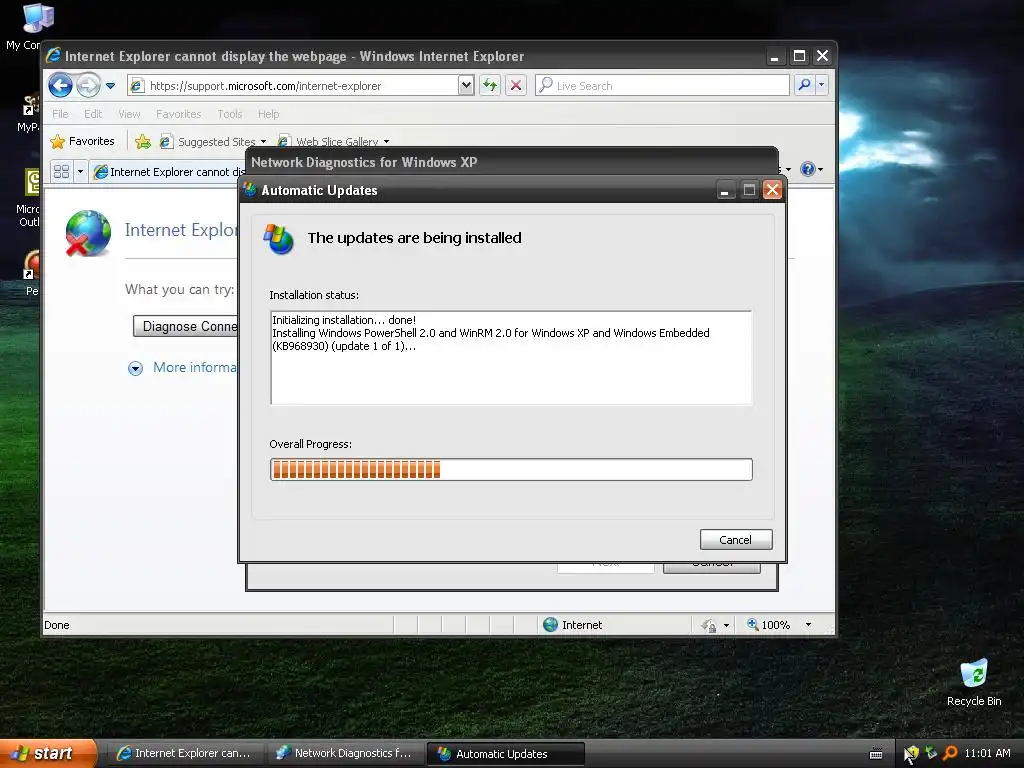This screenshot has width=1024, height=768.
Task: Click the Overall Progress bar
Action: (x=511, y=470)
